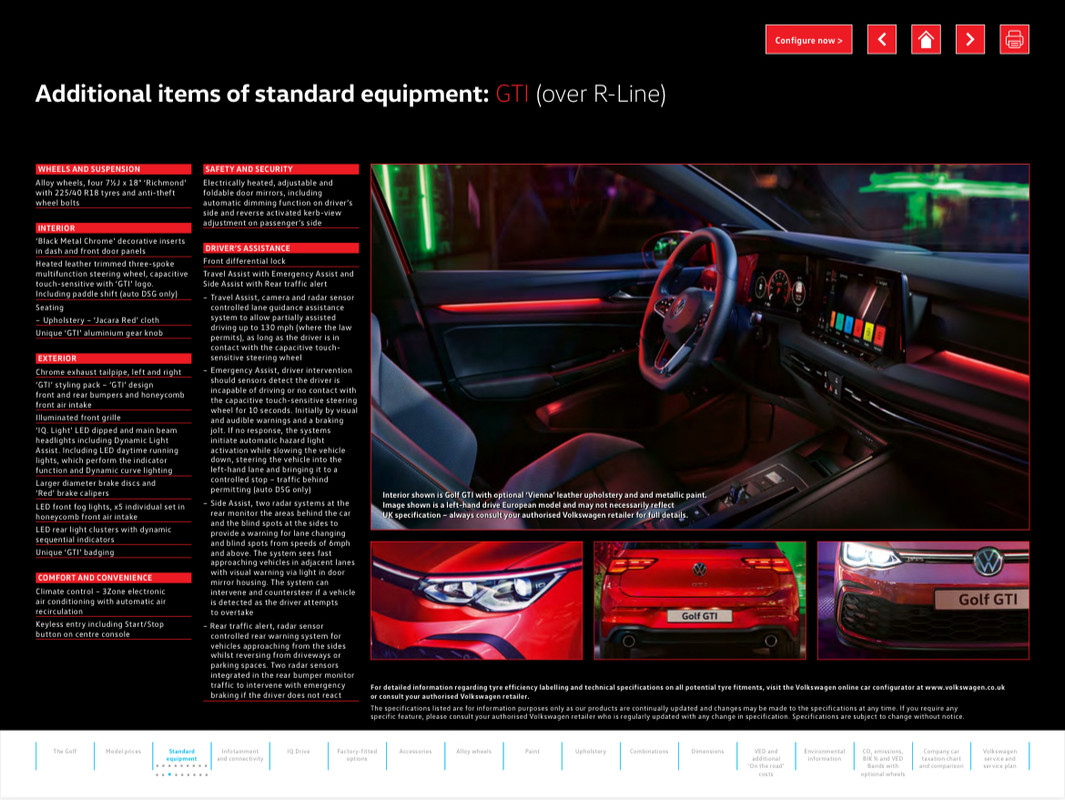The height and width of the screenshot is (800, 1065).
Task: Open the 'Upholstery' tab
Action: click(x=590, y=751)
